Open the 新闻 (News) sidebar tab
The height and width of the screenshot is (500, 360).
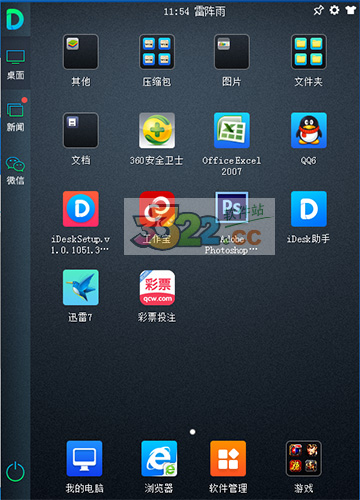[x=15, y=115]
